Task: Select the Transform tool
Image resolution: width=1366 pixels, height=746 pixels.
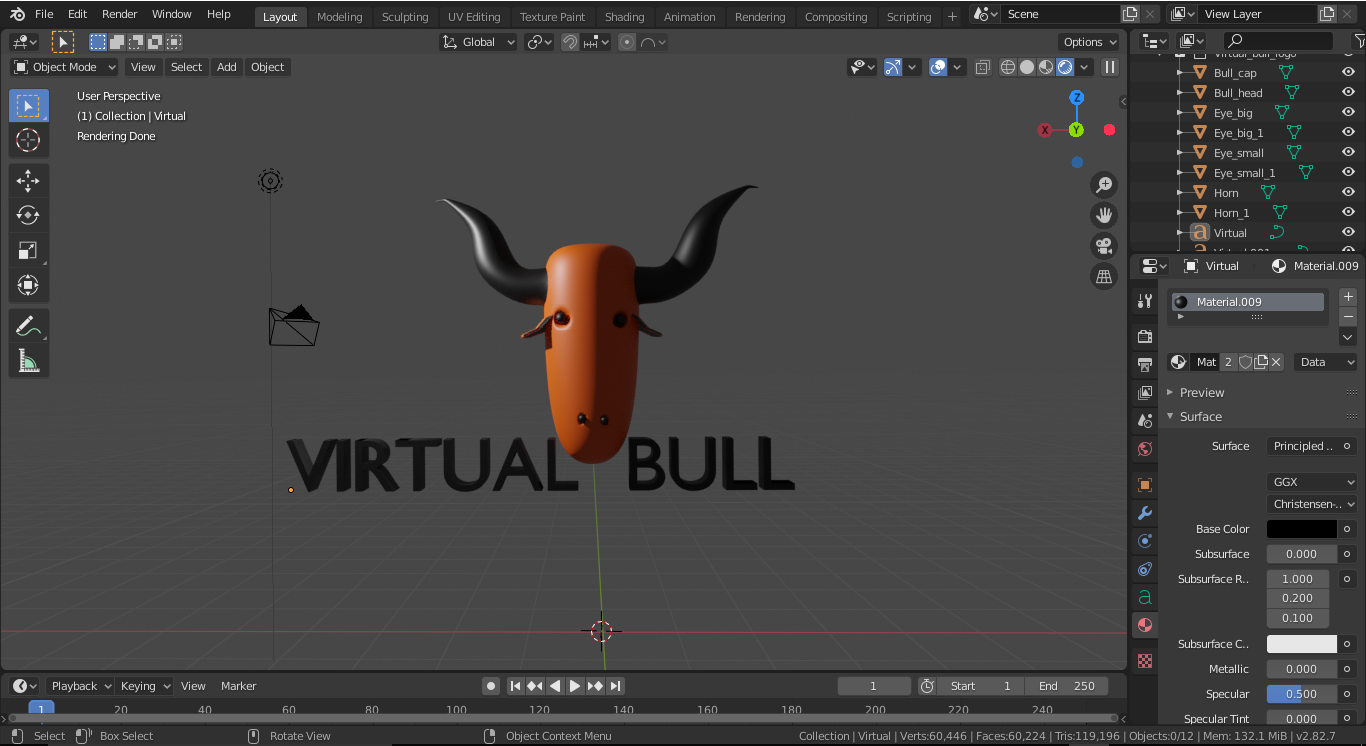Action: coord(29,286)
